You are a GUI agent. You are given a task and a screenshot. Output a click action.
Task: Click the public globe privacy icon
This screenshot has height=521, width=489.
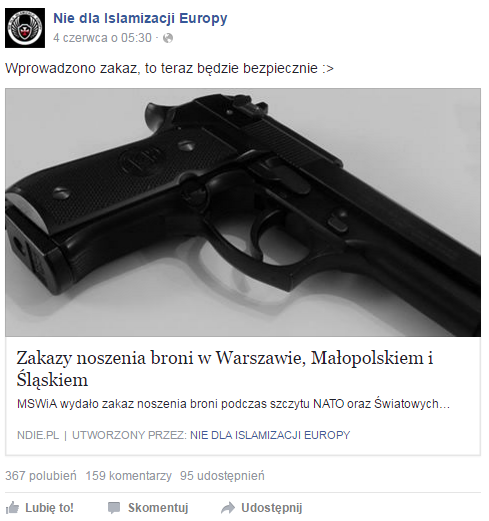tap(168, 38)
